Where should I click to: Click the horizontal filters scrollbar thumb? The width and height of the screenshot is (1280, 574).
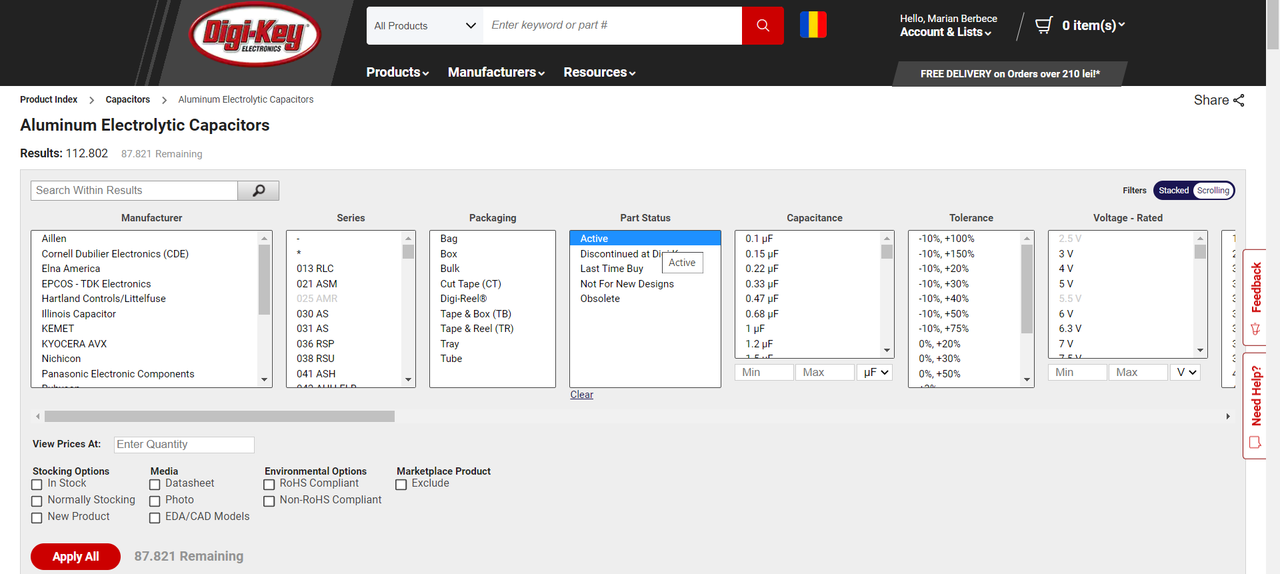[219, 416]
